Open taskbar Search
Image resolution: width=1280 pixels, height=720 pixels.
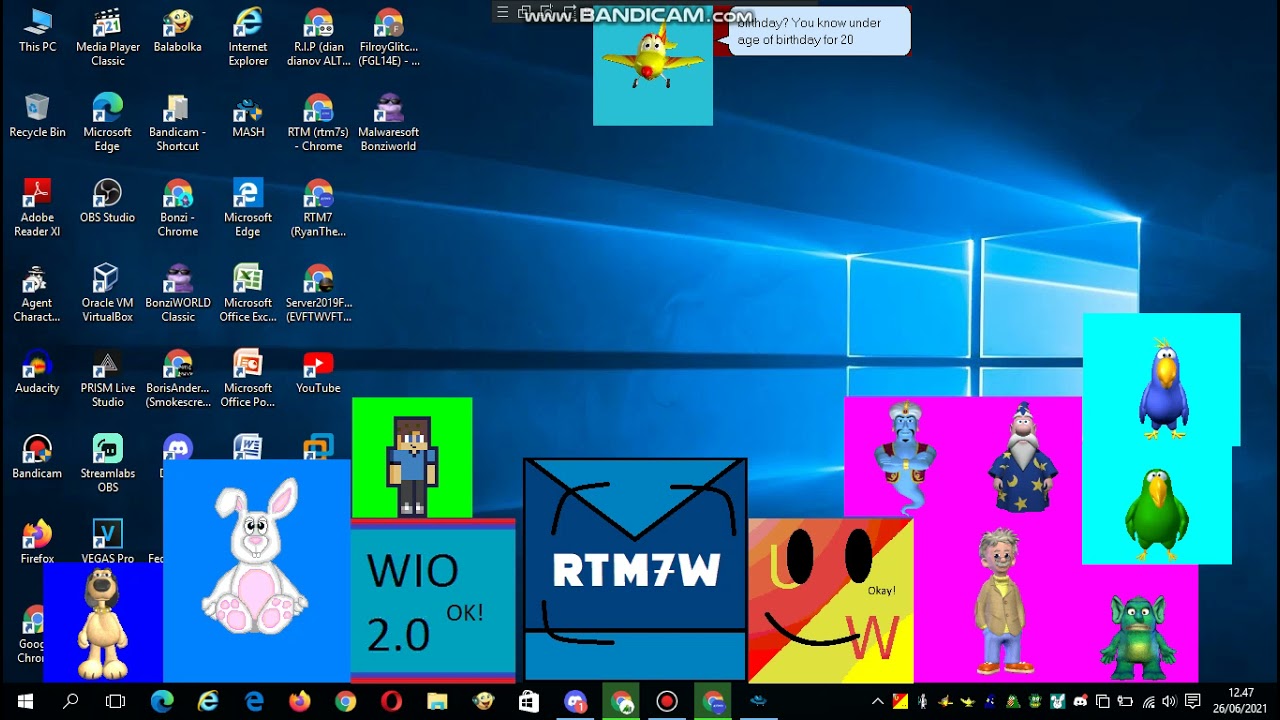click(x=70, y=701)
